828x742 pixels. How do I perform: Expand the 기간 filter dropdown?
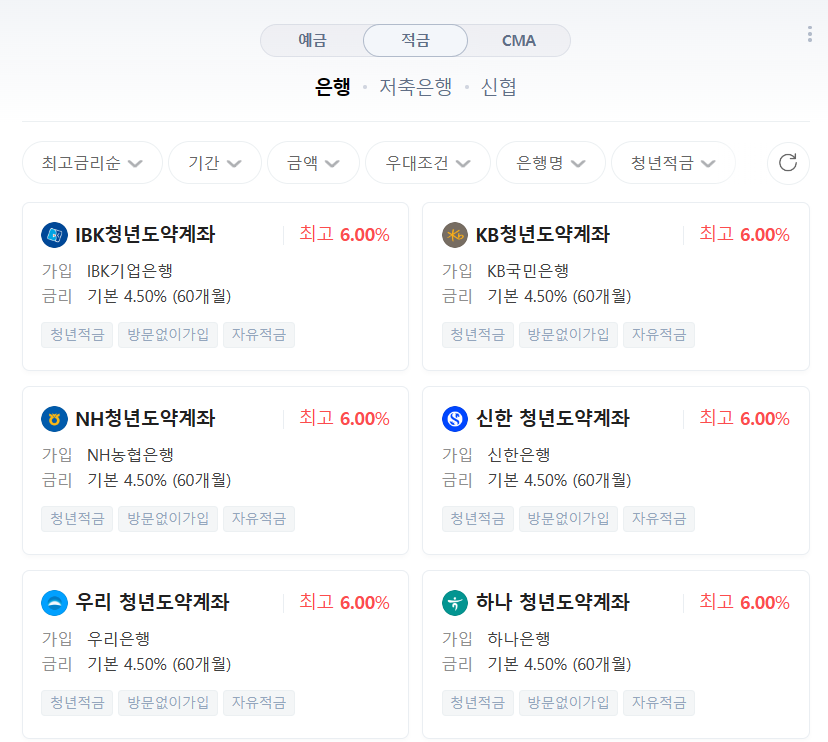coord(214,163)
